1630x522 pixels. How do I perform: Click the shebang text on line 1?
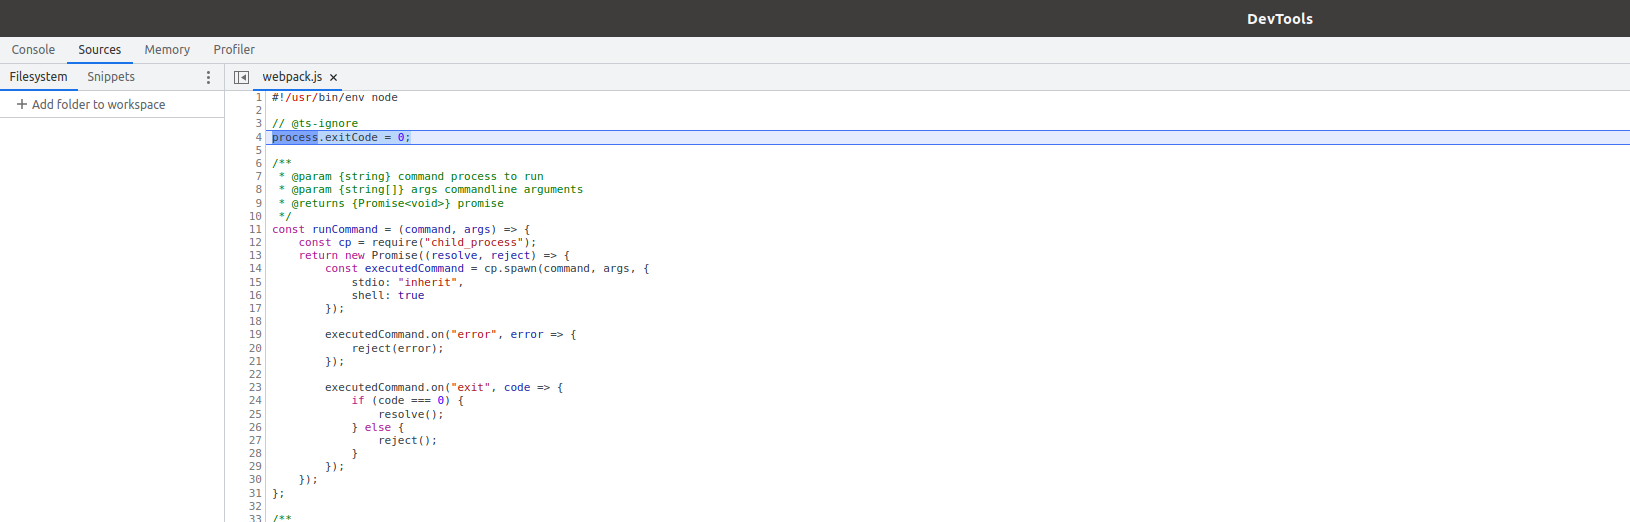click(334, 98)
